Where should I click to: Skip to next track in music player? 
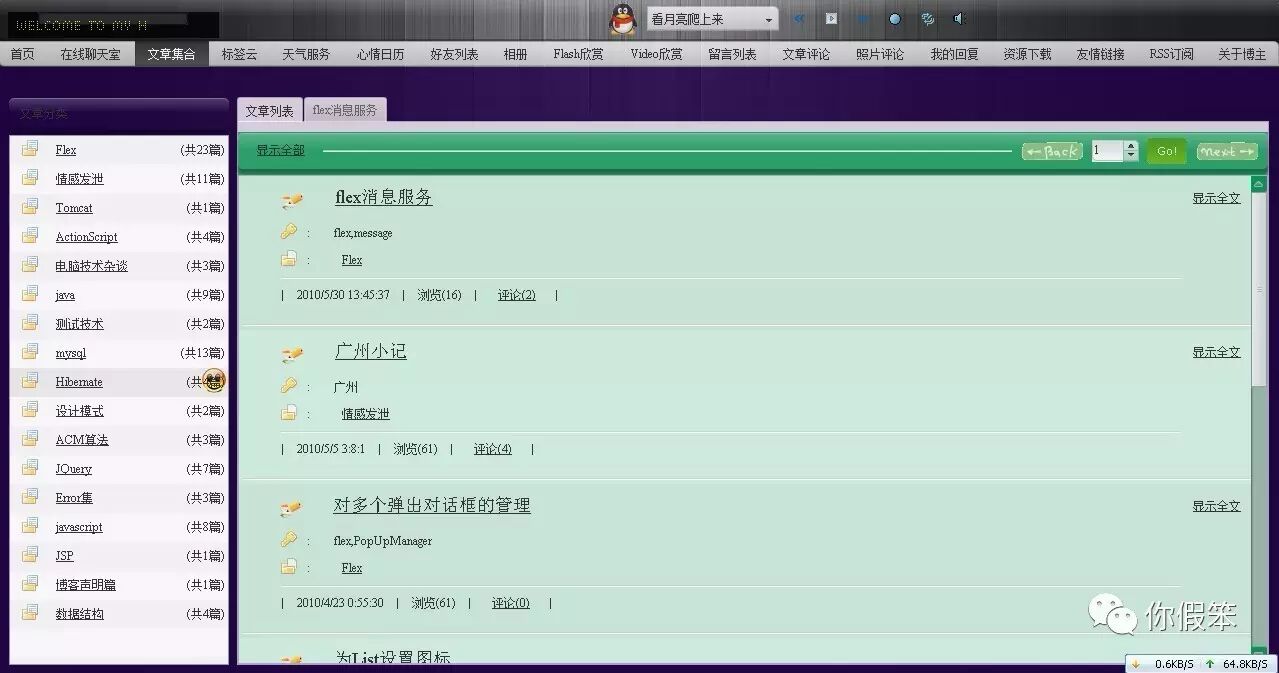click(x=863, y=19)
